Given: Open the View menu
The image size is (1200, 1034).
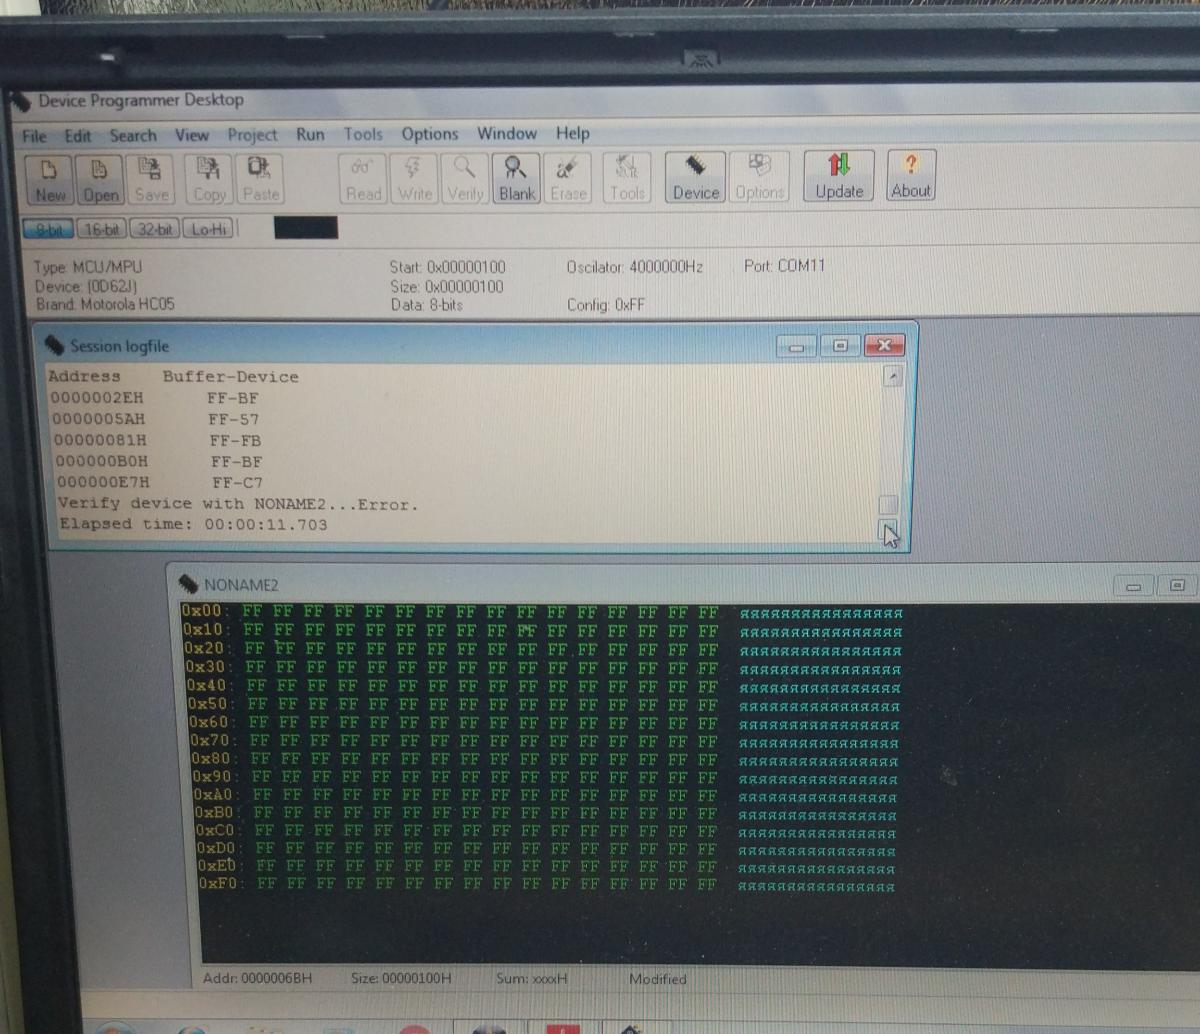Looking at the screenshot, I should [192, 135].
